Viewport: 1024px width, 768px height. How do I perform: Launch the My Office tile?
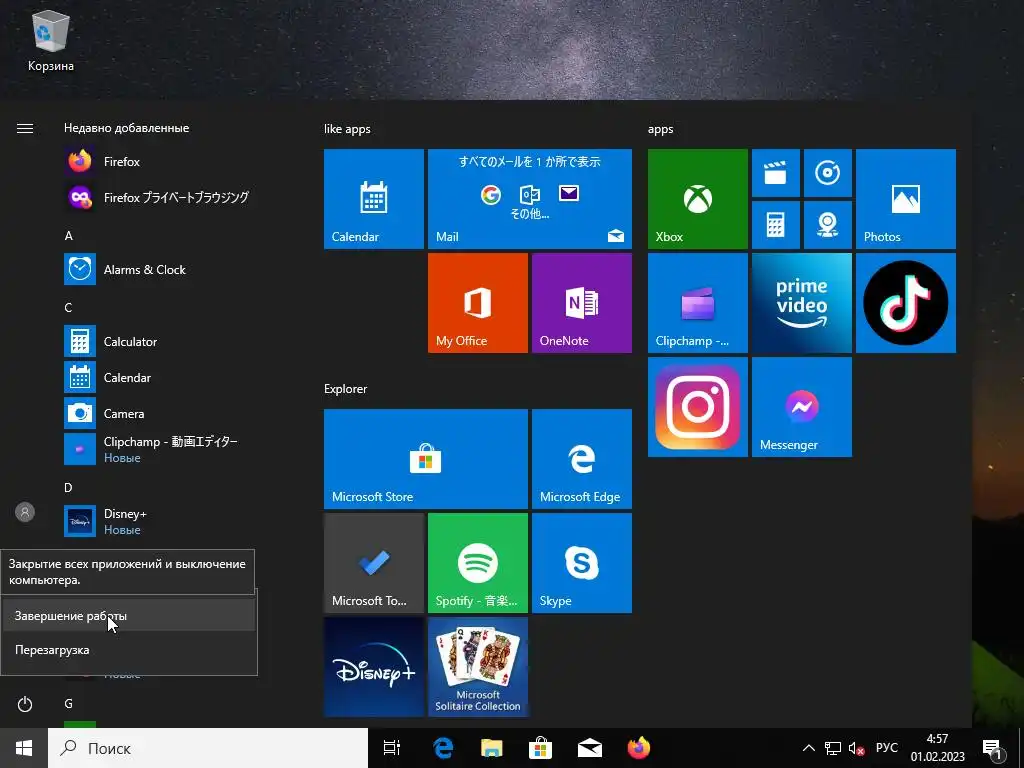point(477,303)
